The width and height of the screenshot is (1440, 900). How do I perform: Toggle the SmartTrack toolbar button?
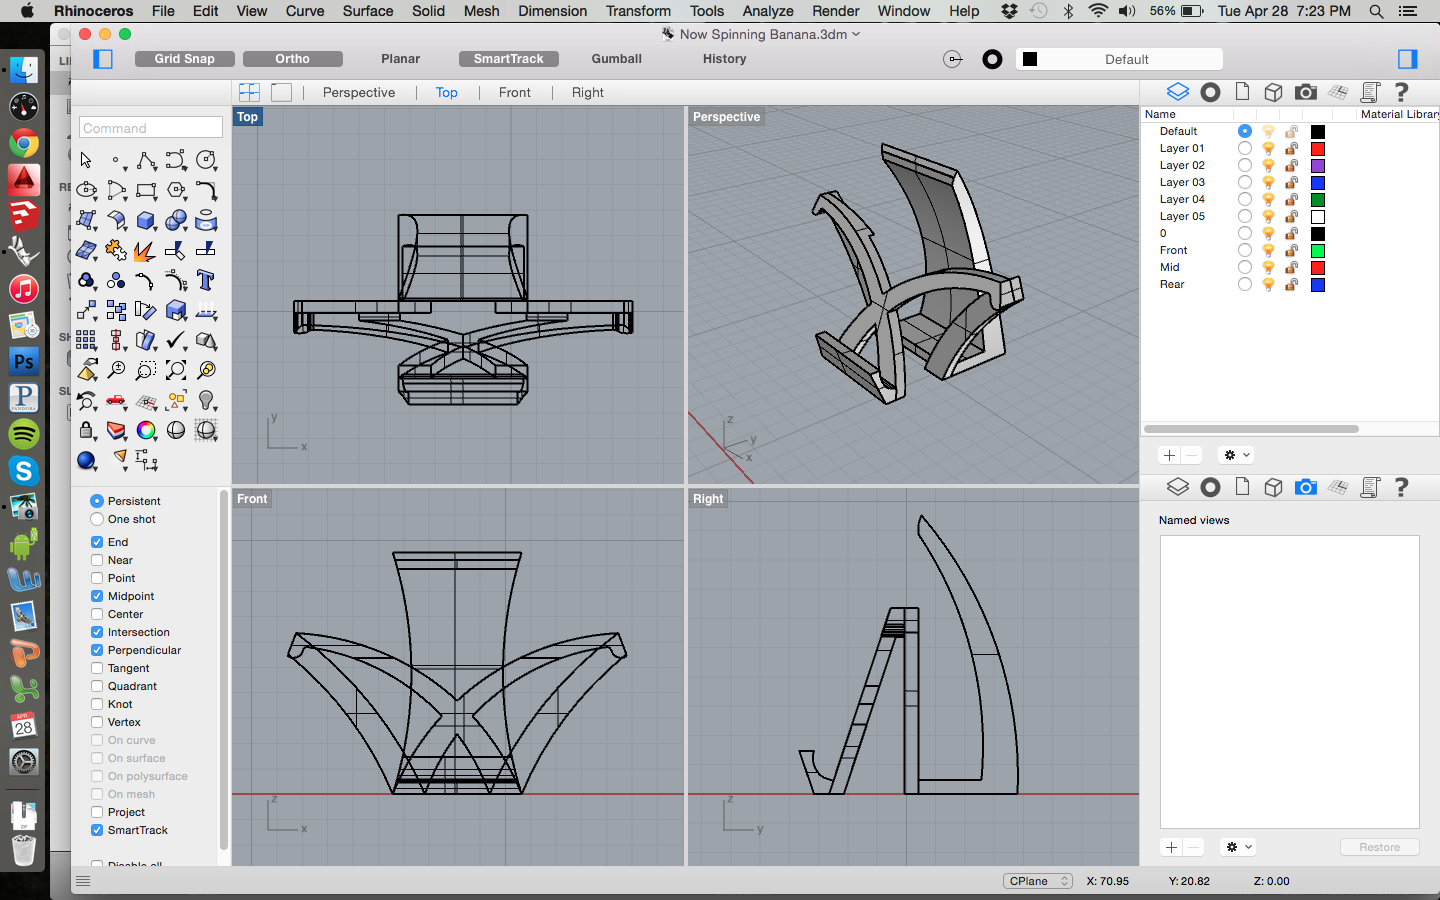509,59
